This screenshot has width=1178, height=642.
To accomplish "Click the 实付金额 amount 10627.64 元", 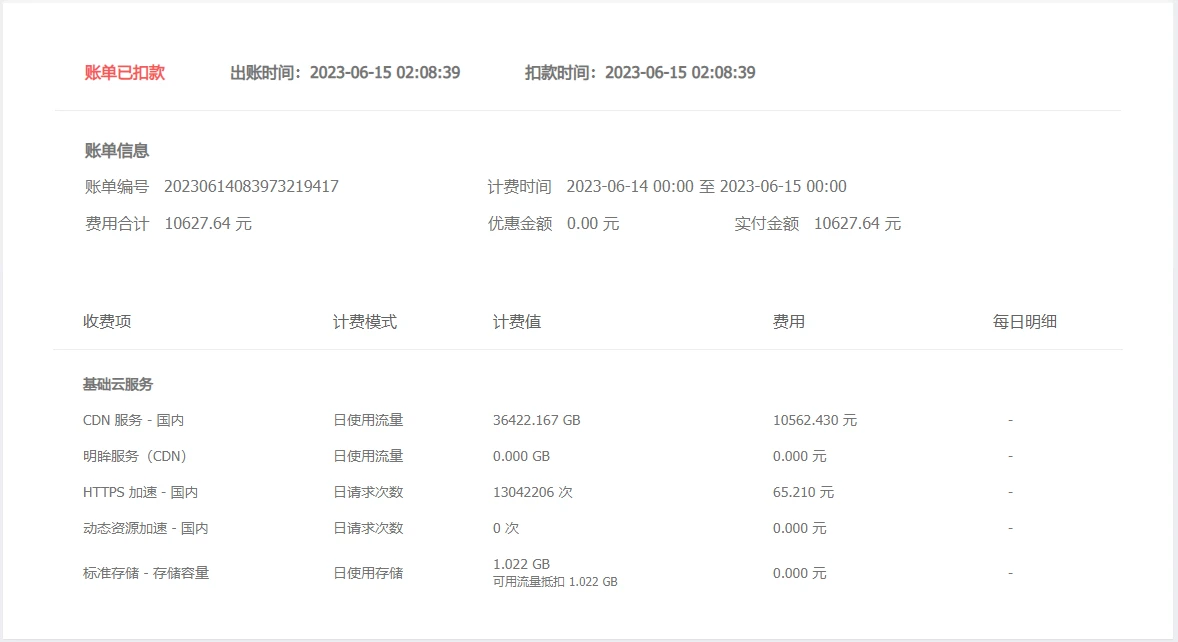I will click(x=857, y=224).
